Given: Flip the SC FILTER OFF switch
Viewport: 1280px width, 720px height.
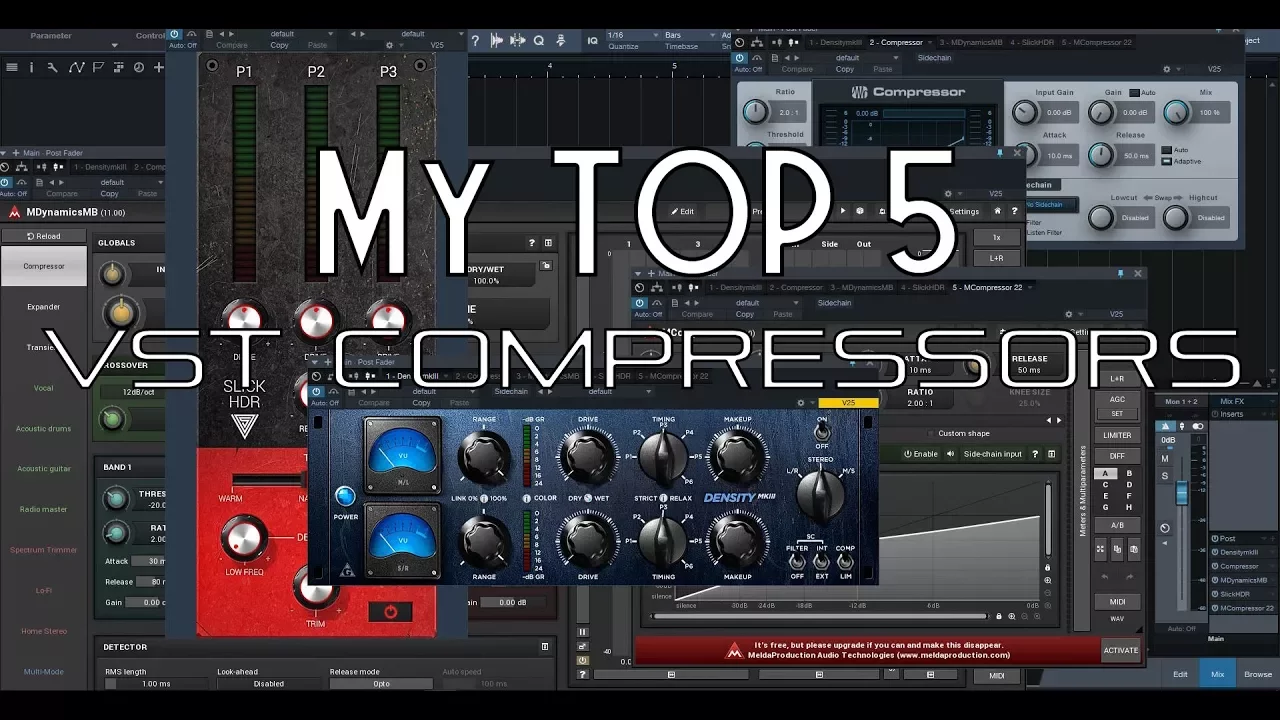Looking at the screenshot, I should (x=797, y=562).
